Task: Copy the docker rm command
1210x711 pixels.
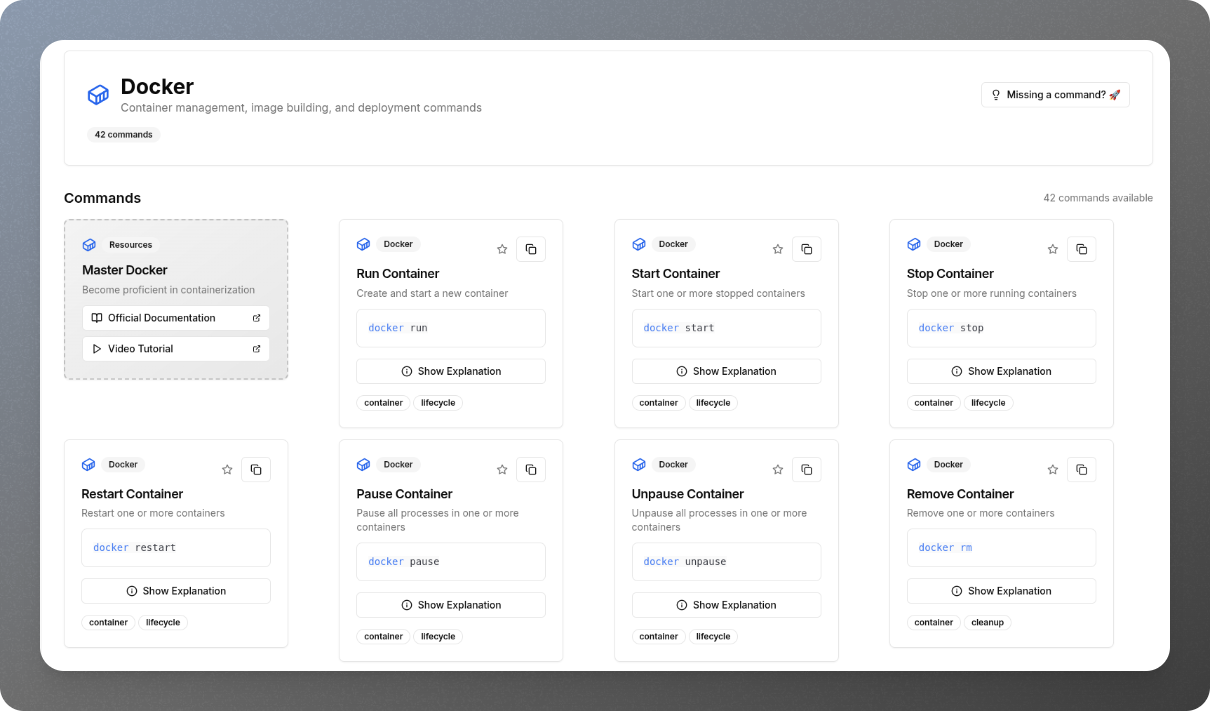Action: click(1081, 469)
